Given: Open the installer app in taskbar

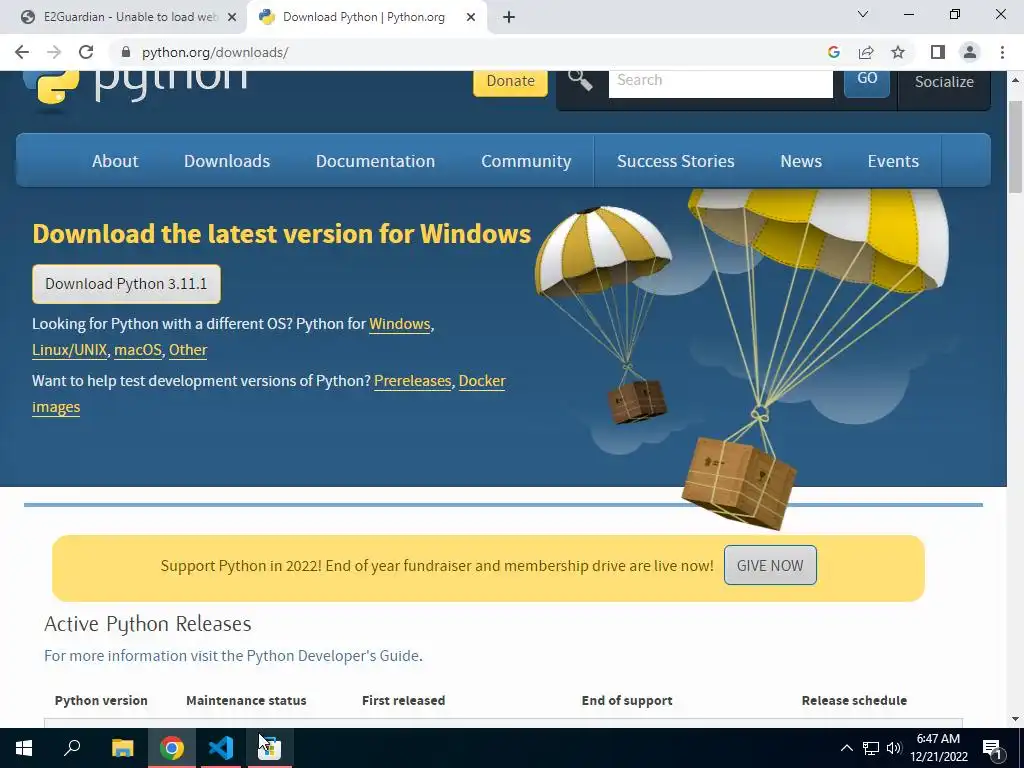Looking at the screenshot, I should 270,748.
